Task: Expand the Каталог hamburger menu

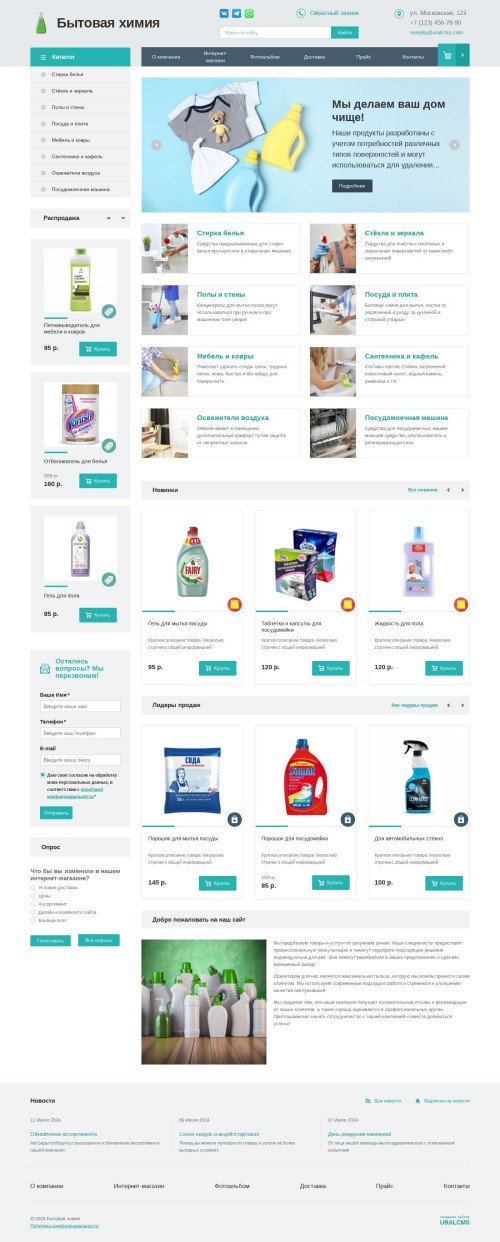Action: coord(43,57)
